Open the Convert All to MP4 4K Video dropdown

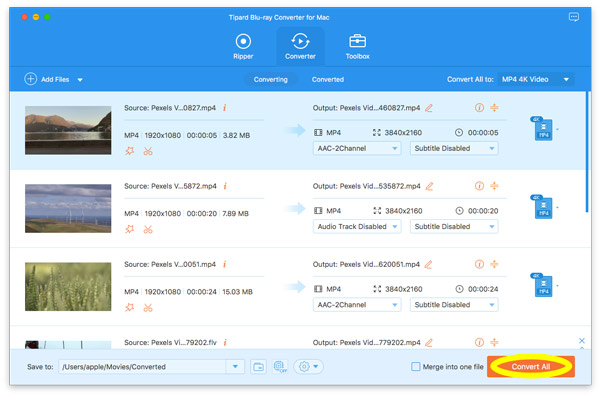tap(536, 80)
